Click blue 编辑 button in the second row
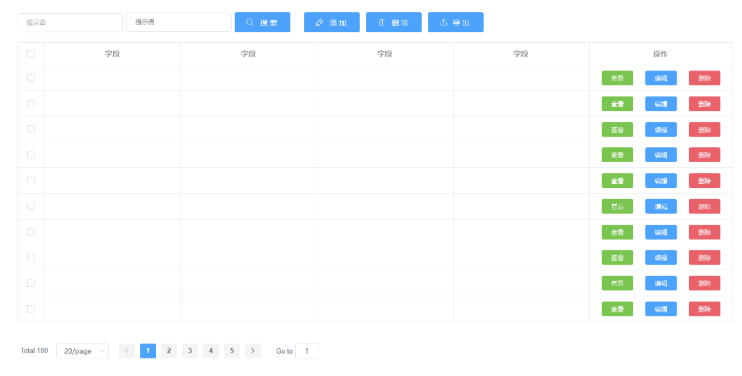This screenshot has width=742, height=376. 661,104
